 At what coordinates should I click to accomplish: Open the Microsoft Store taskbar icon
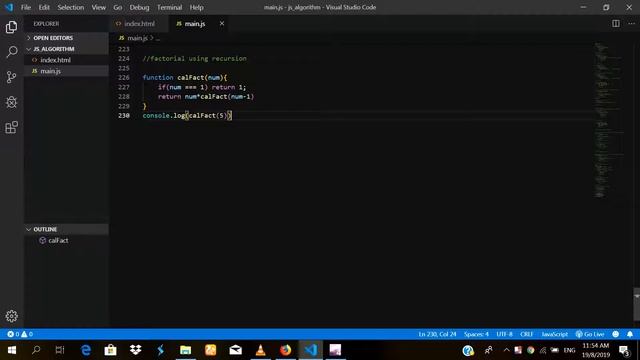[x=110, y=350]
